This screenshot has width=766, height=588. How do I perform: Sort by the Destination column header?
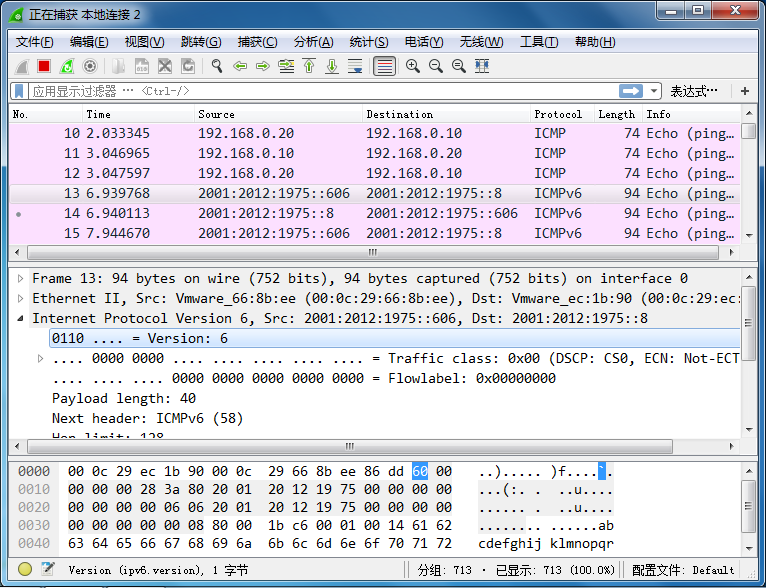(x=447, y=114)
